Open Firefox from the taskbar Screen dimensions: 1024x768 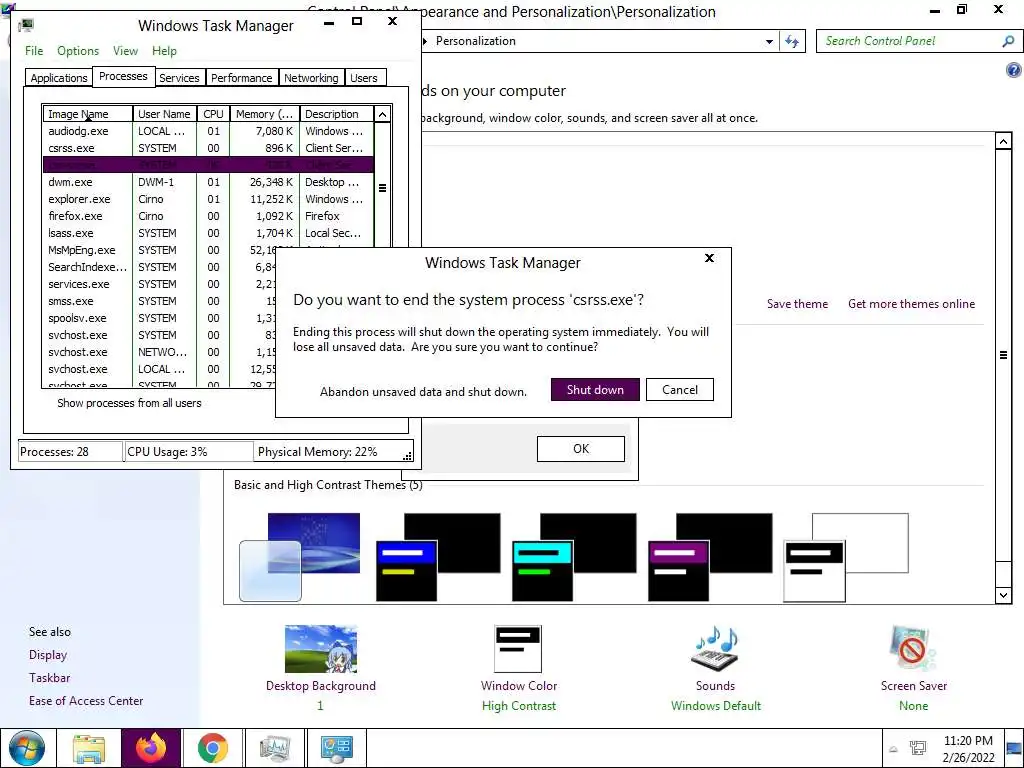point(151,748)
